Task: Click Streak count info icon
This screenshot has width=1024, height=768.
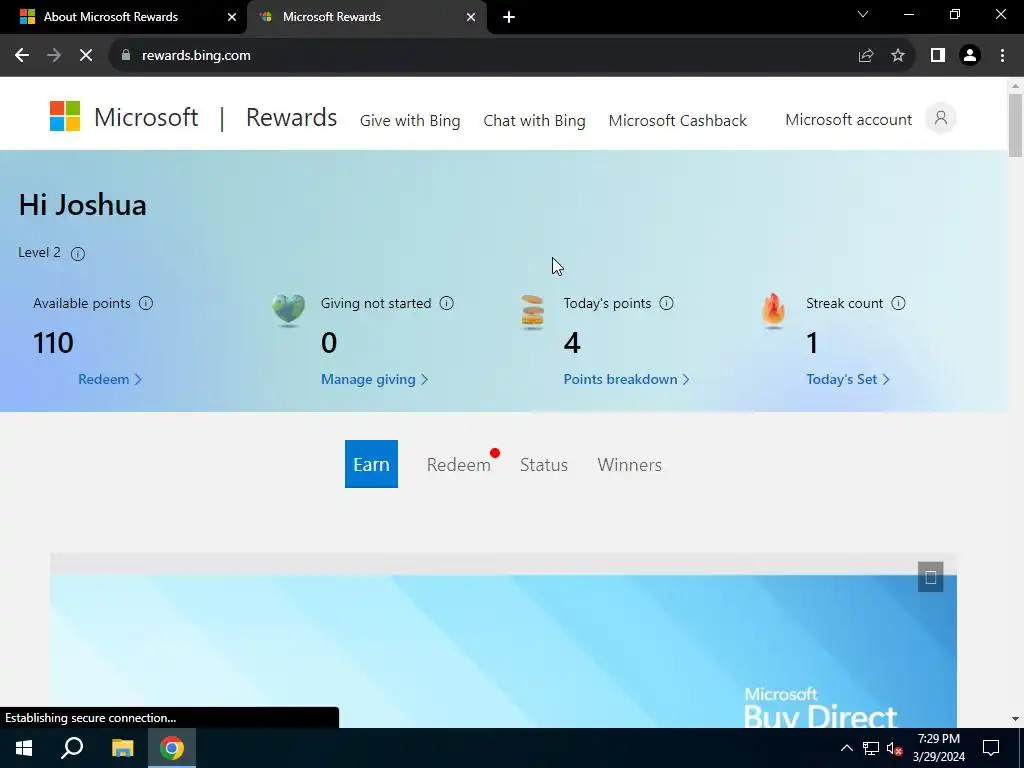Action: coord(899,303)
